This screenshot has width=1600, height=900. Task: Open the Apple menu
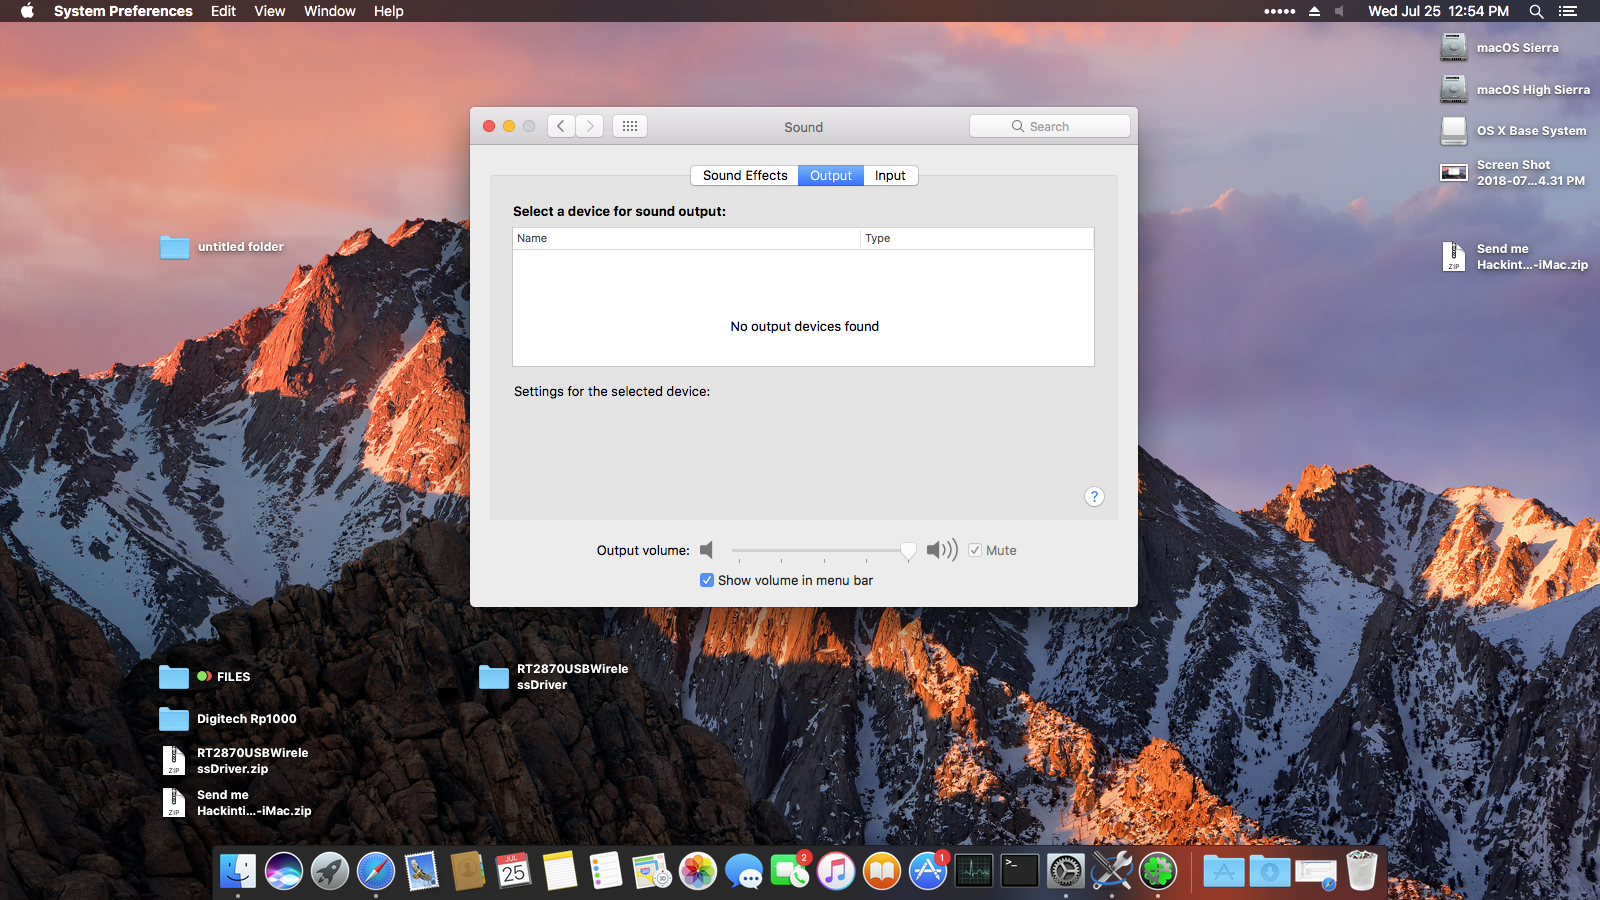tap(27, 11)
